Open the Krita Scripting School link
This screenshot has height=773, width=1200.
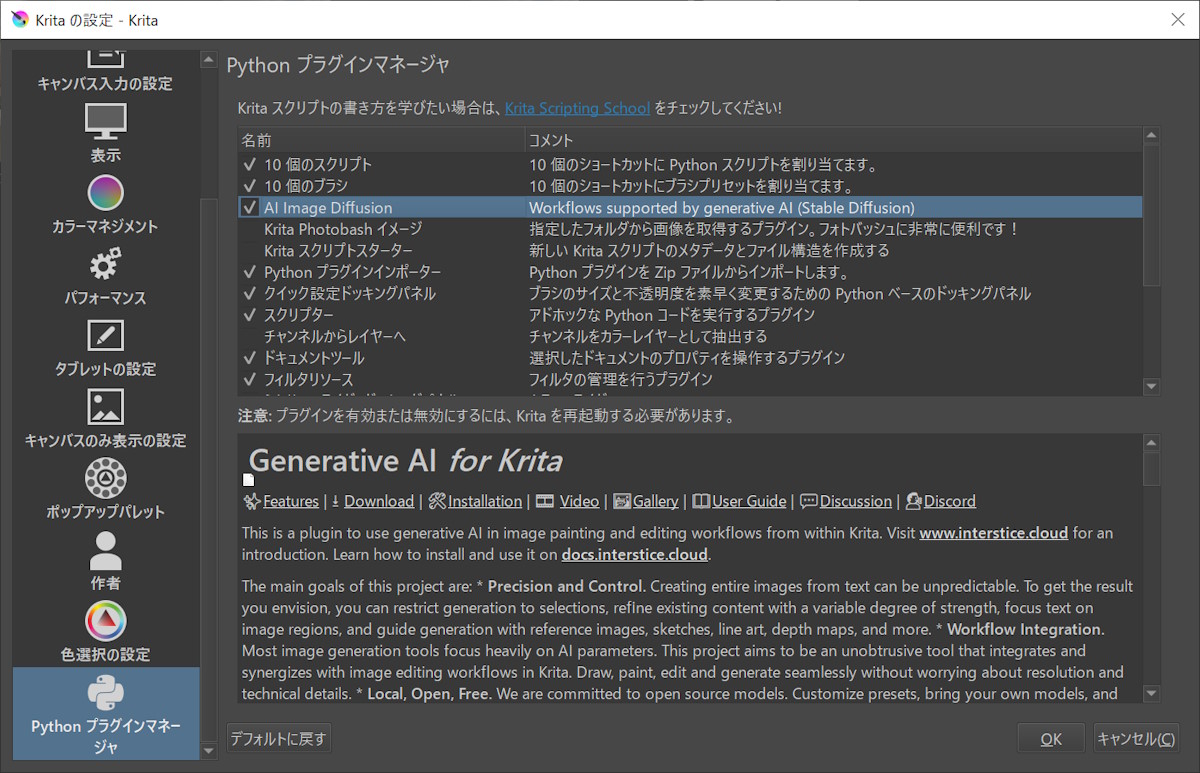tap(577, 108)
